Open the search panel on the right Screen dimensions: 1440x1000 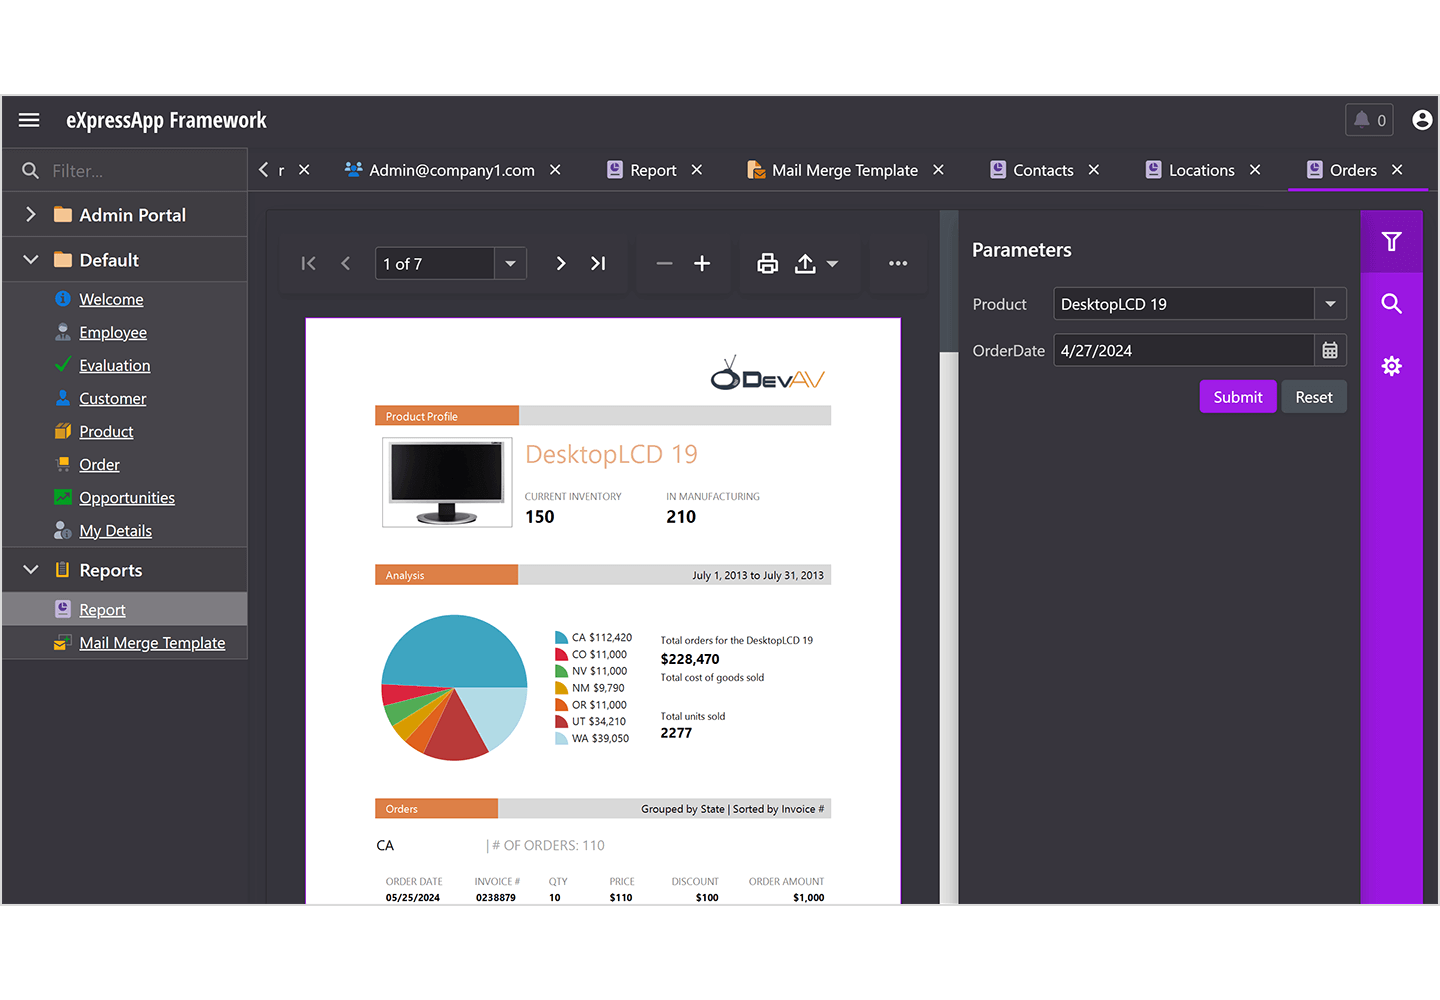(1391, 303)
